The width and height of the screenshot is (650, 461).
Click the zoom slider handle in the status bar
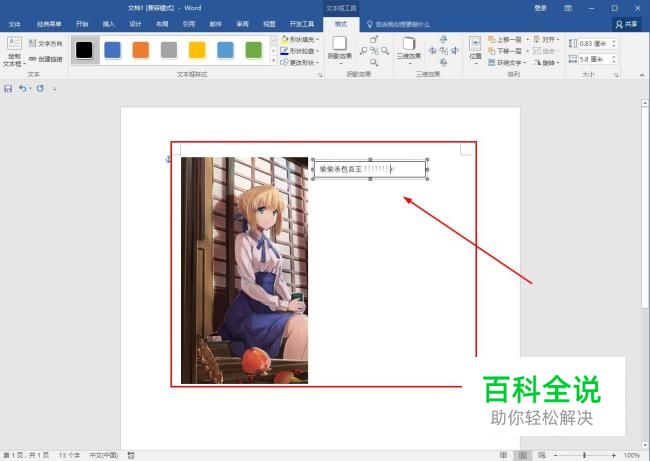(584, 455)
